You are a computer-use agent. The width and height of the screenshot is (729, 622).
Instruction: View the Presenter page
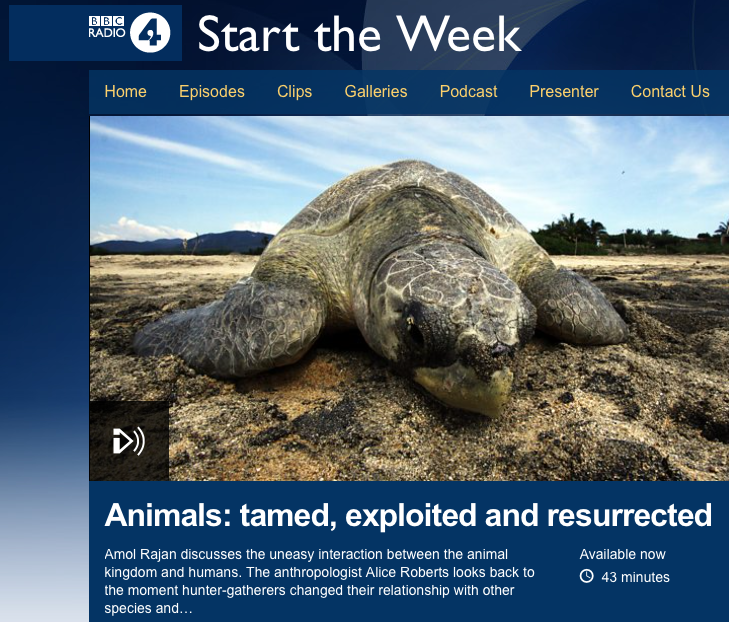coord(563,92)
